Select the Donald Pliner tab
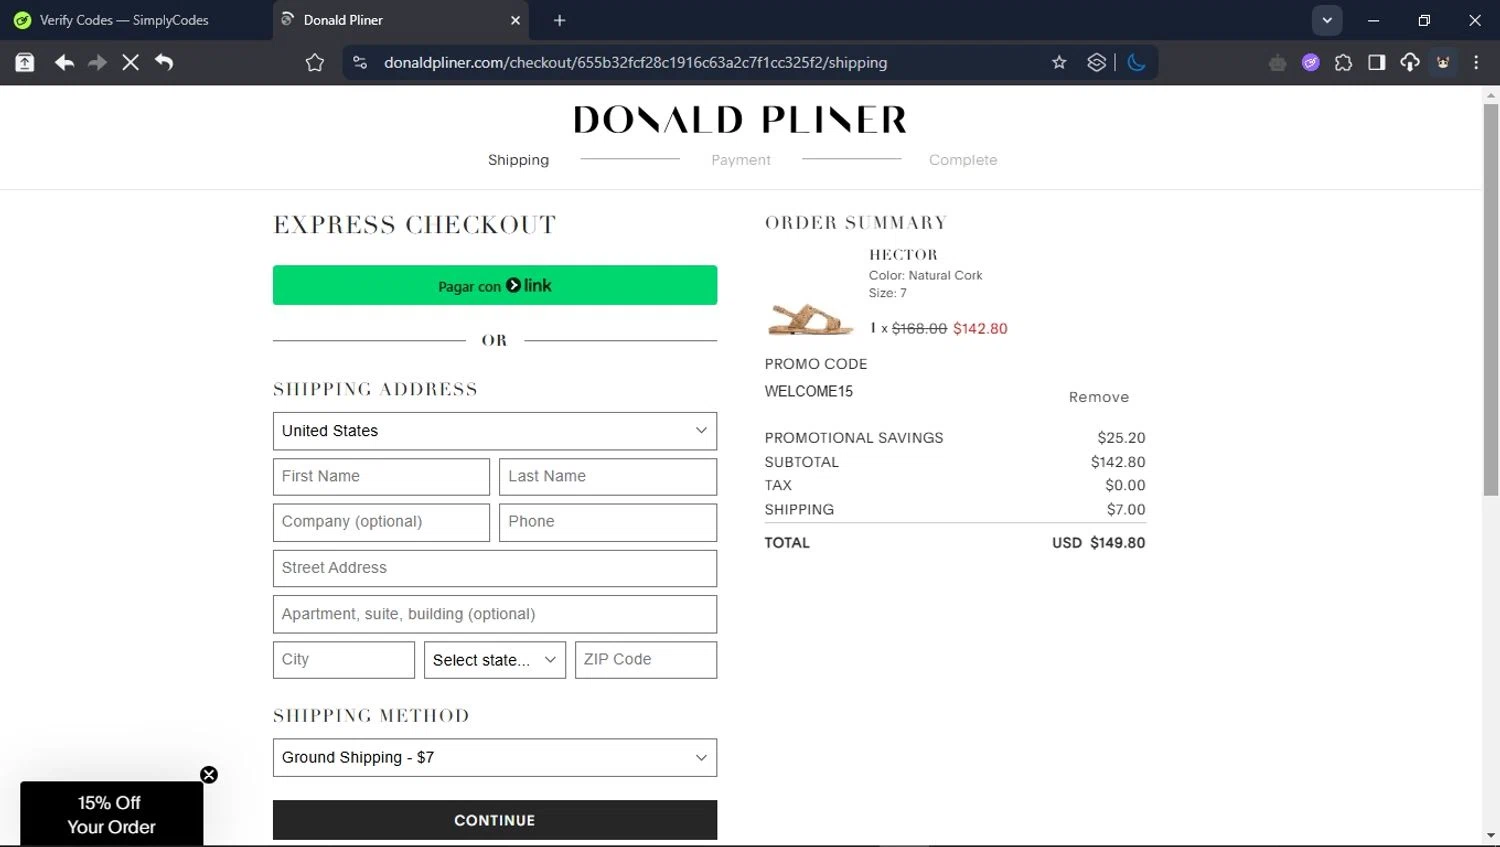1500x847 pixels. [x=402, y=20]
